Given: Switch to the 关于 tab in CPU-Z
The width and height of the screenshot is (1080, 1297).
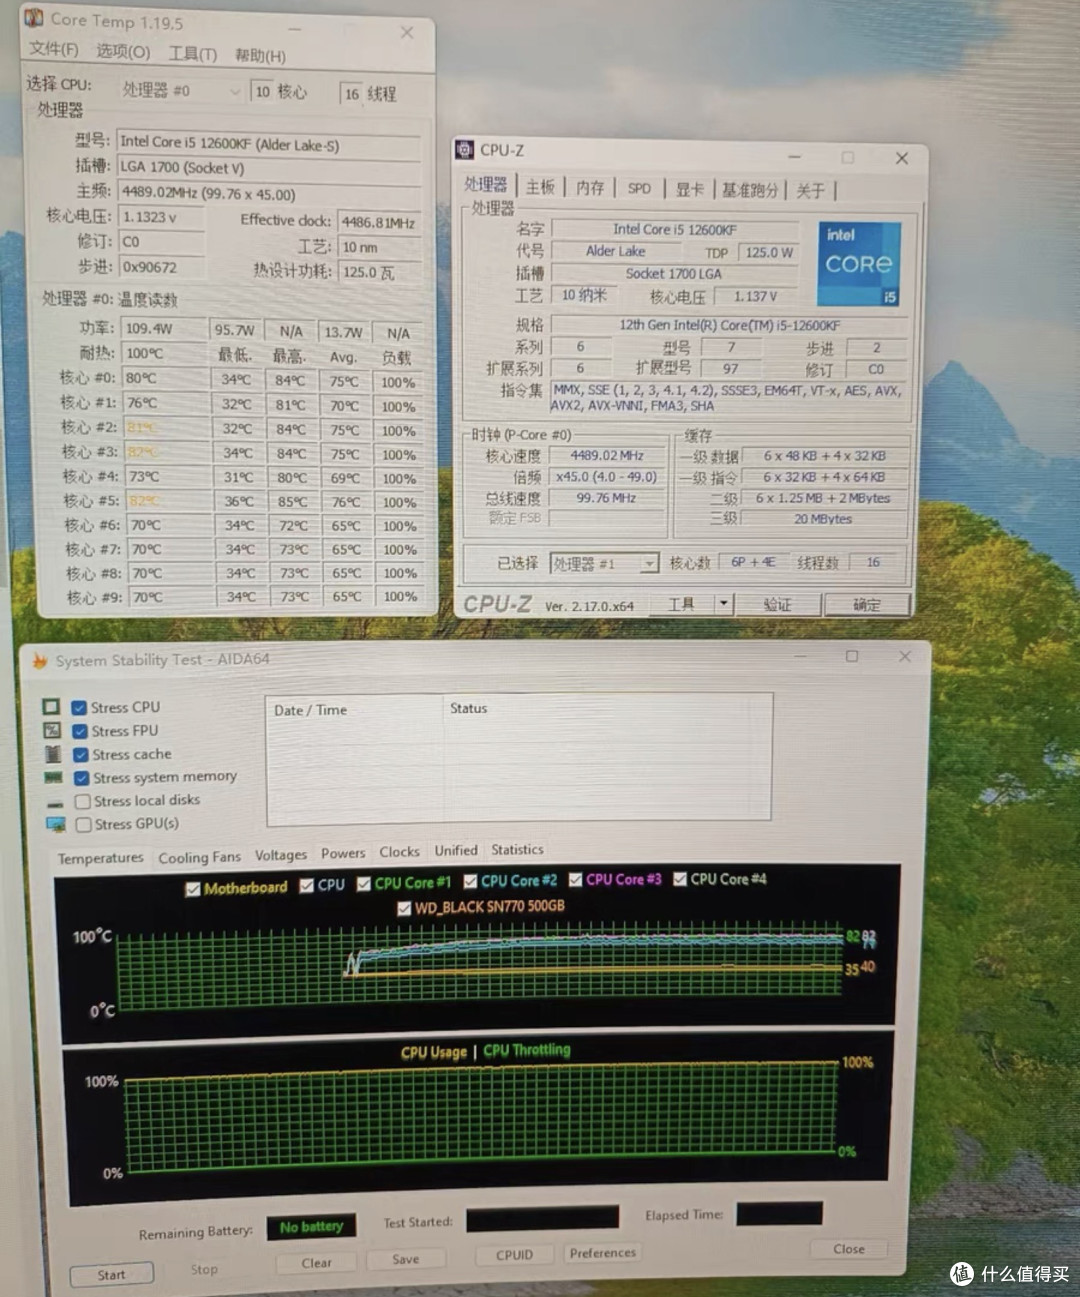Looking at the screenshot, I should 811,190.
